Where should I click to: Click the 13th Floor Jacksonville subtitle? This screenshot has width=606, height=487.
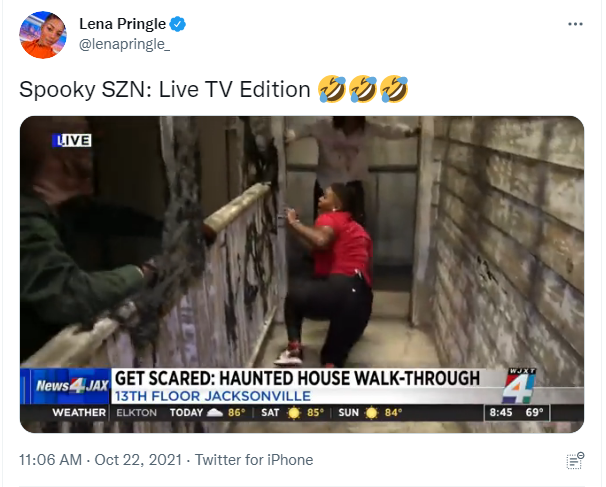(213, 397)
